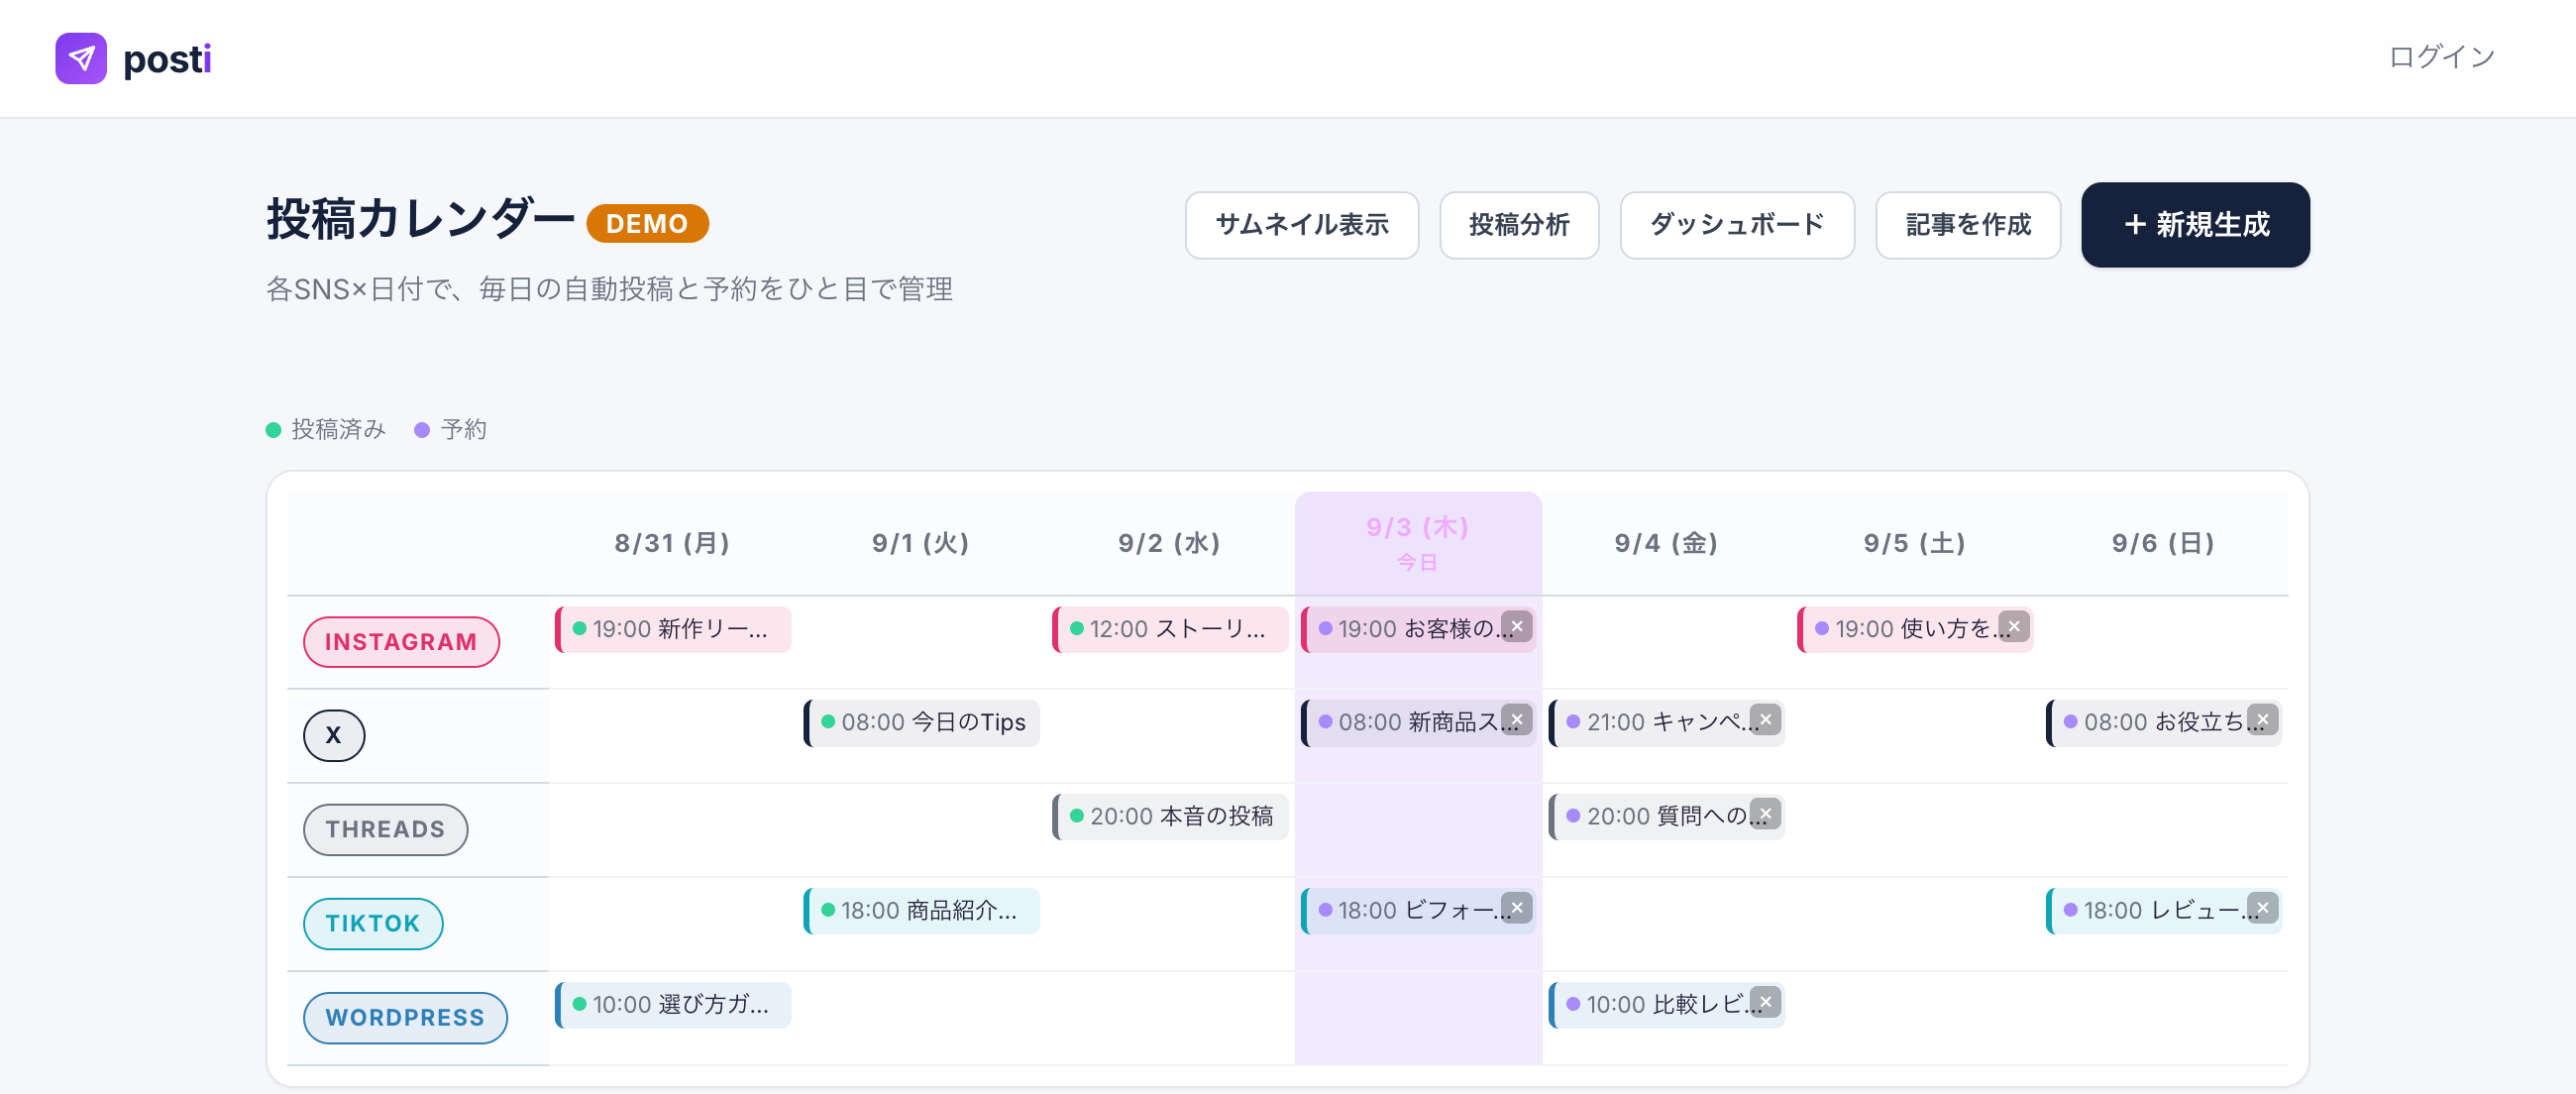The image size is (2576, 1094).
Task: Open the 10:00 選び方ガ WordPress post
Action: (x=673, y=1005)
